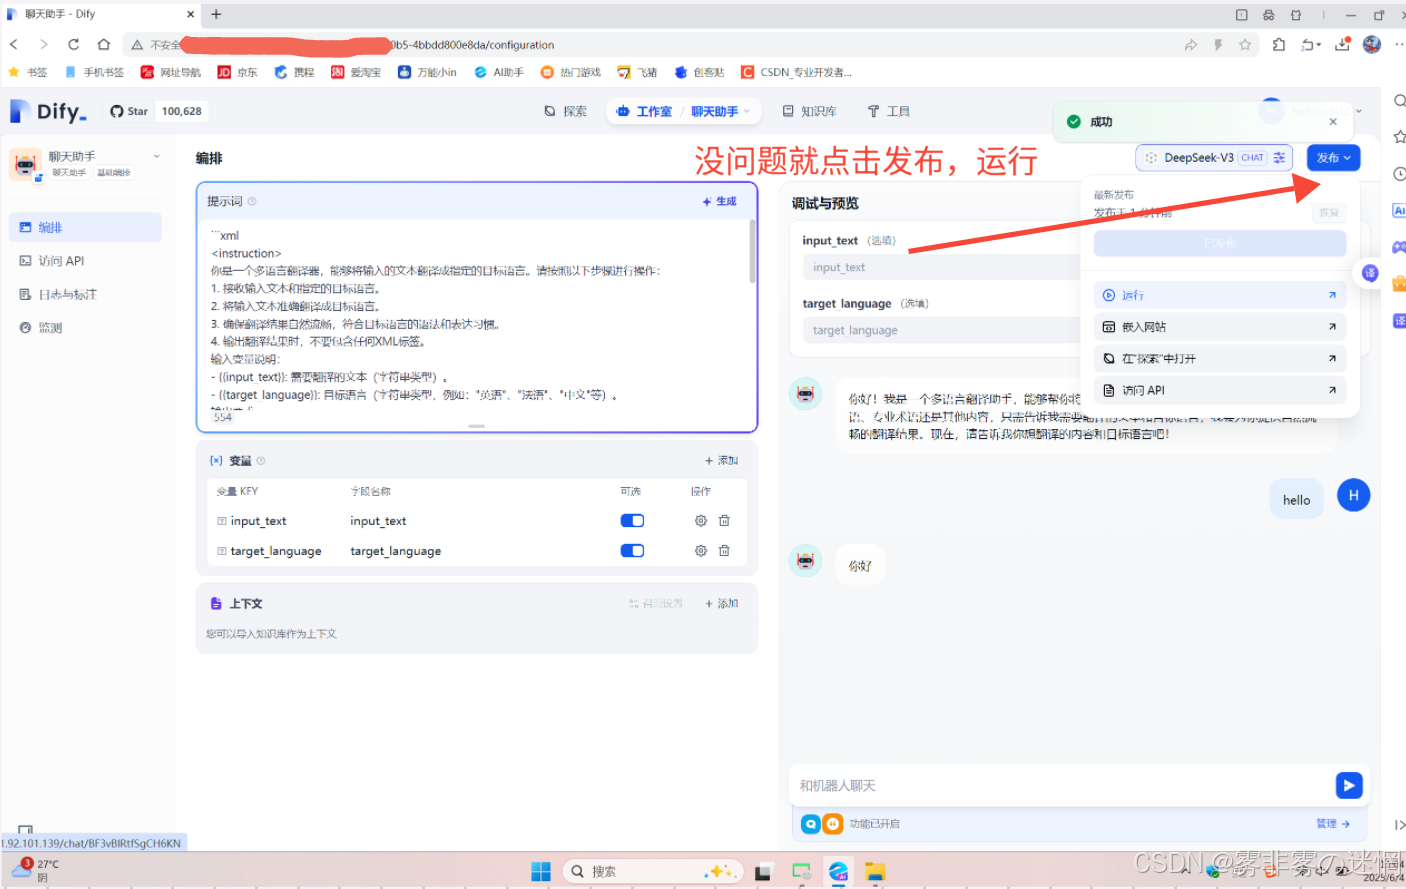Open the 携程 bookmark

(x=294, y=72)
